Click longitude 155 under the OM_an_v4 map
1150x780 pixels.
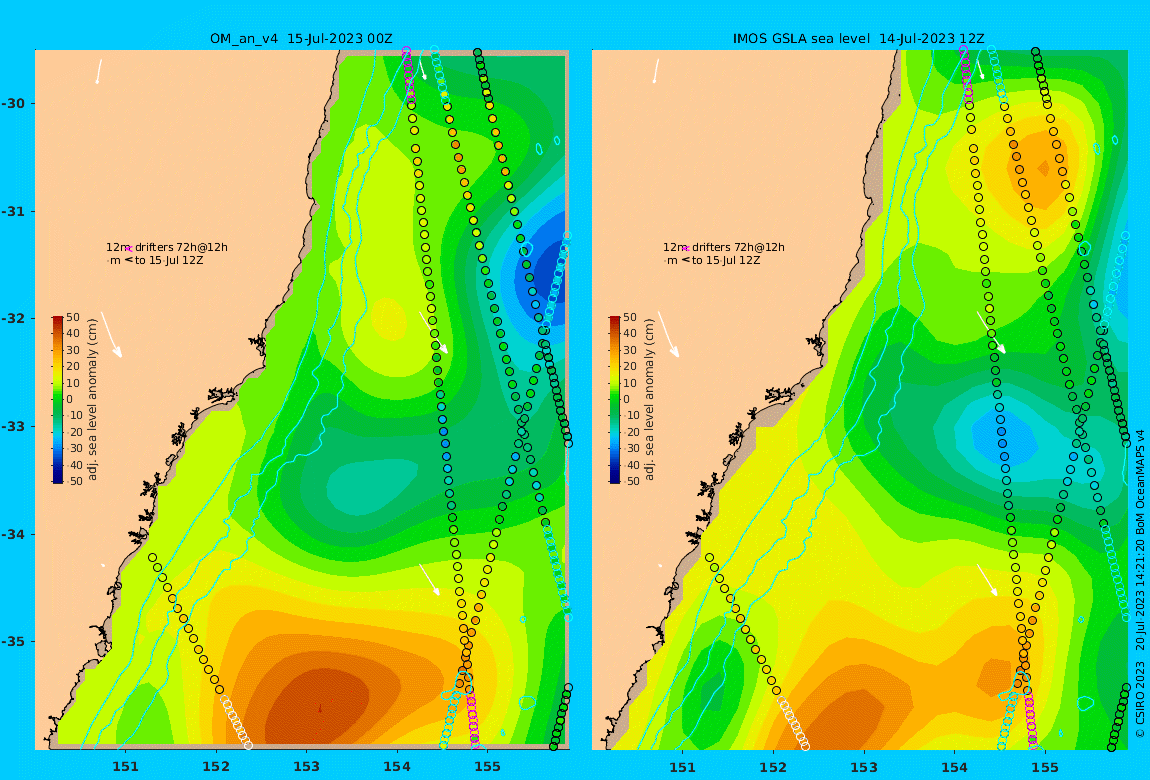pyautogui.click(x=487, y=766)
